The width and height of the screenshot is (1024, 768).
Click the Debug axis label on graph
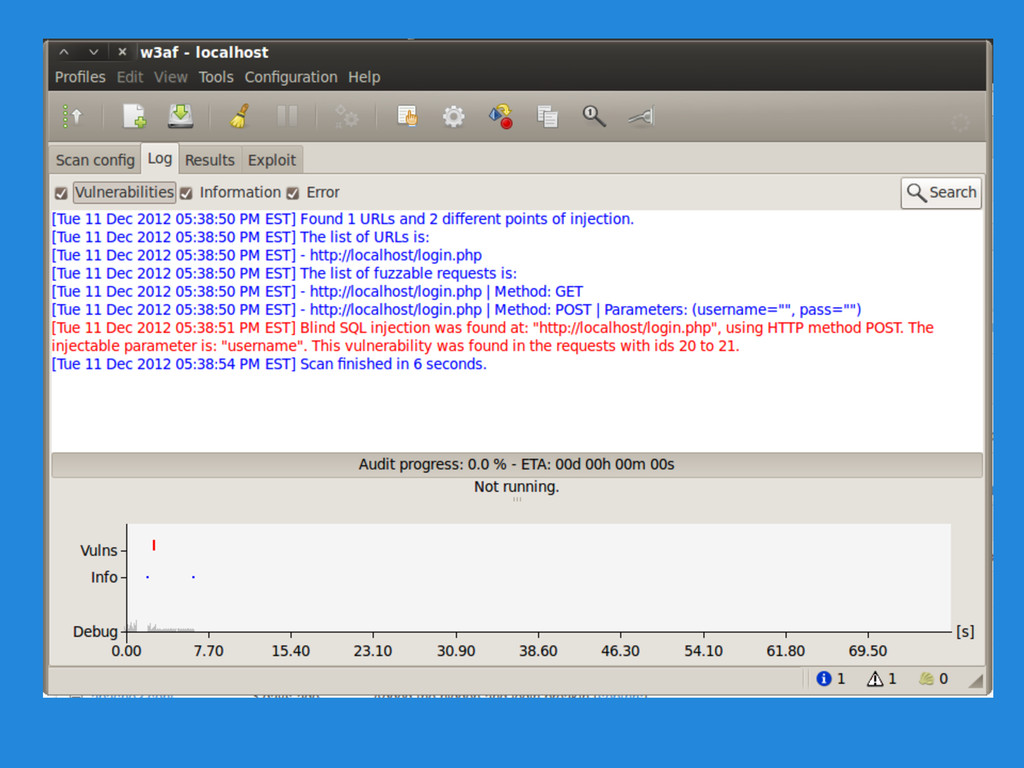pos(95,632)
